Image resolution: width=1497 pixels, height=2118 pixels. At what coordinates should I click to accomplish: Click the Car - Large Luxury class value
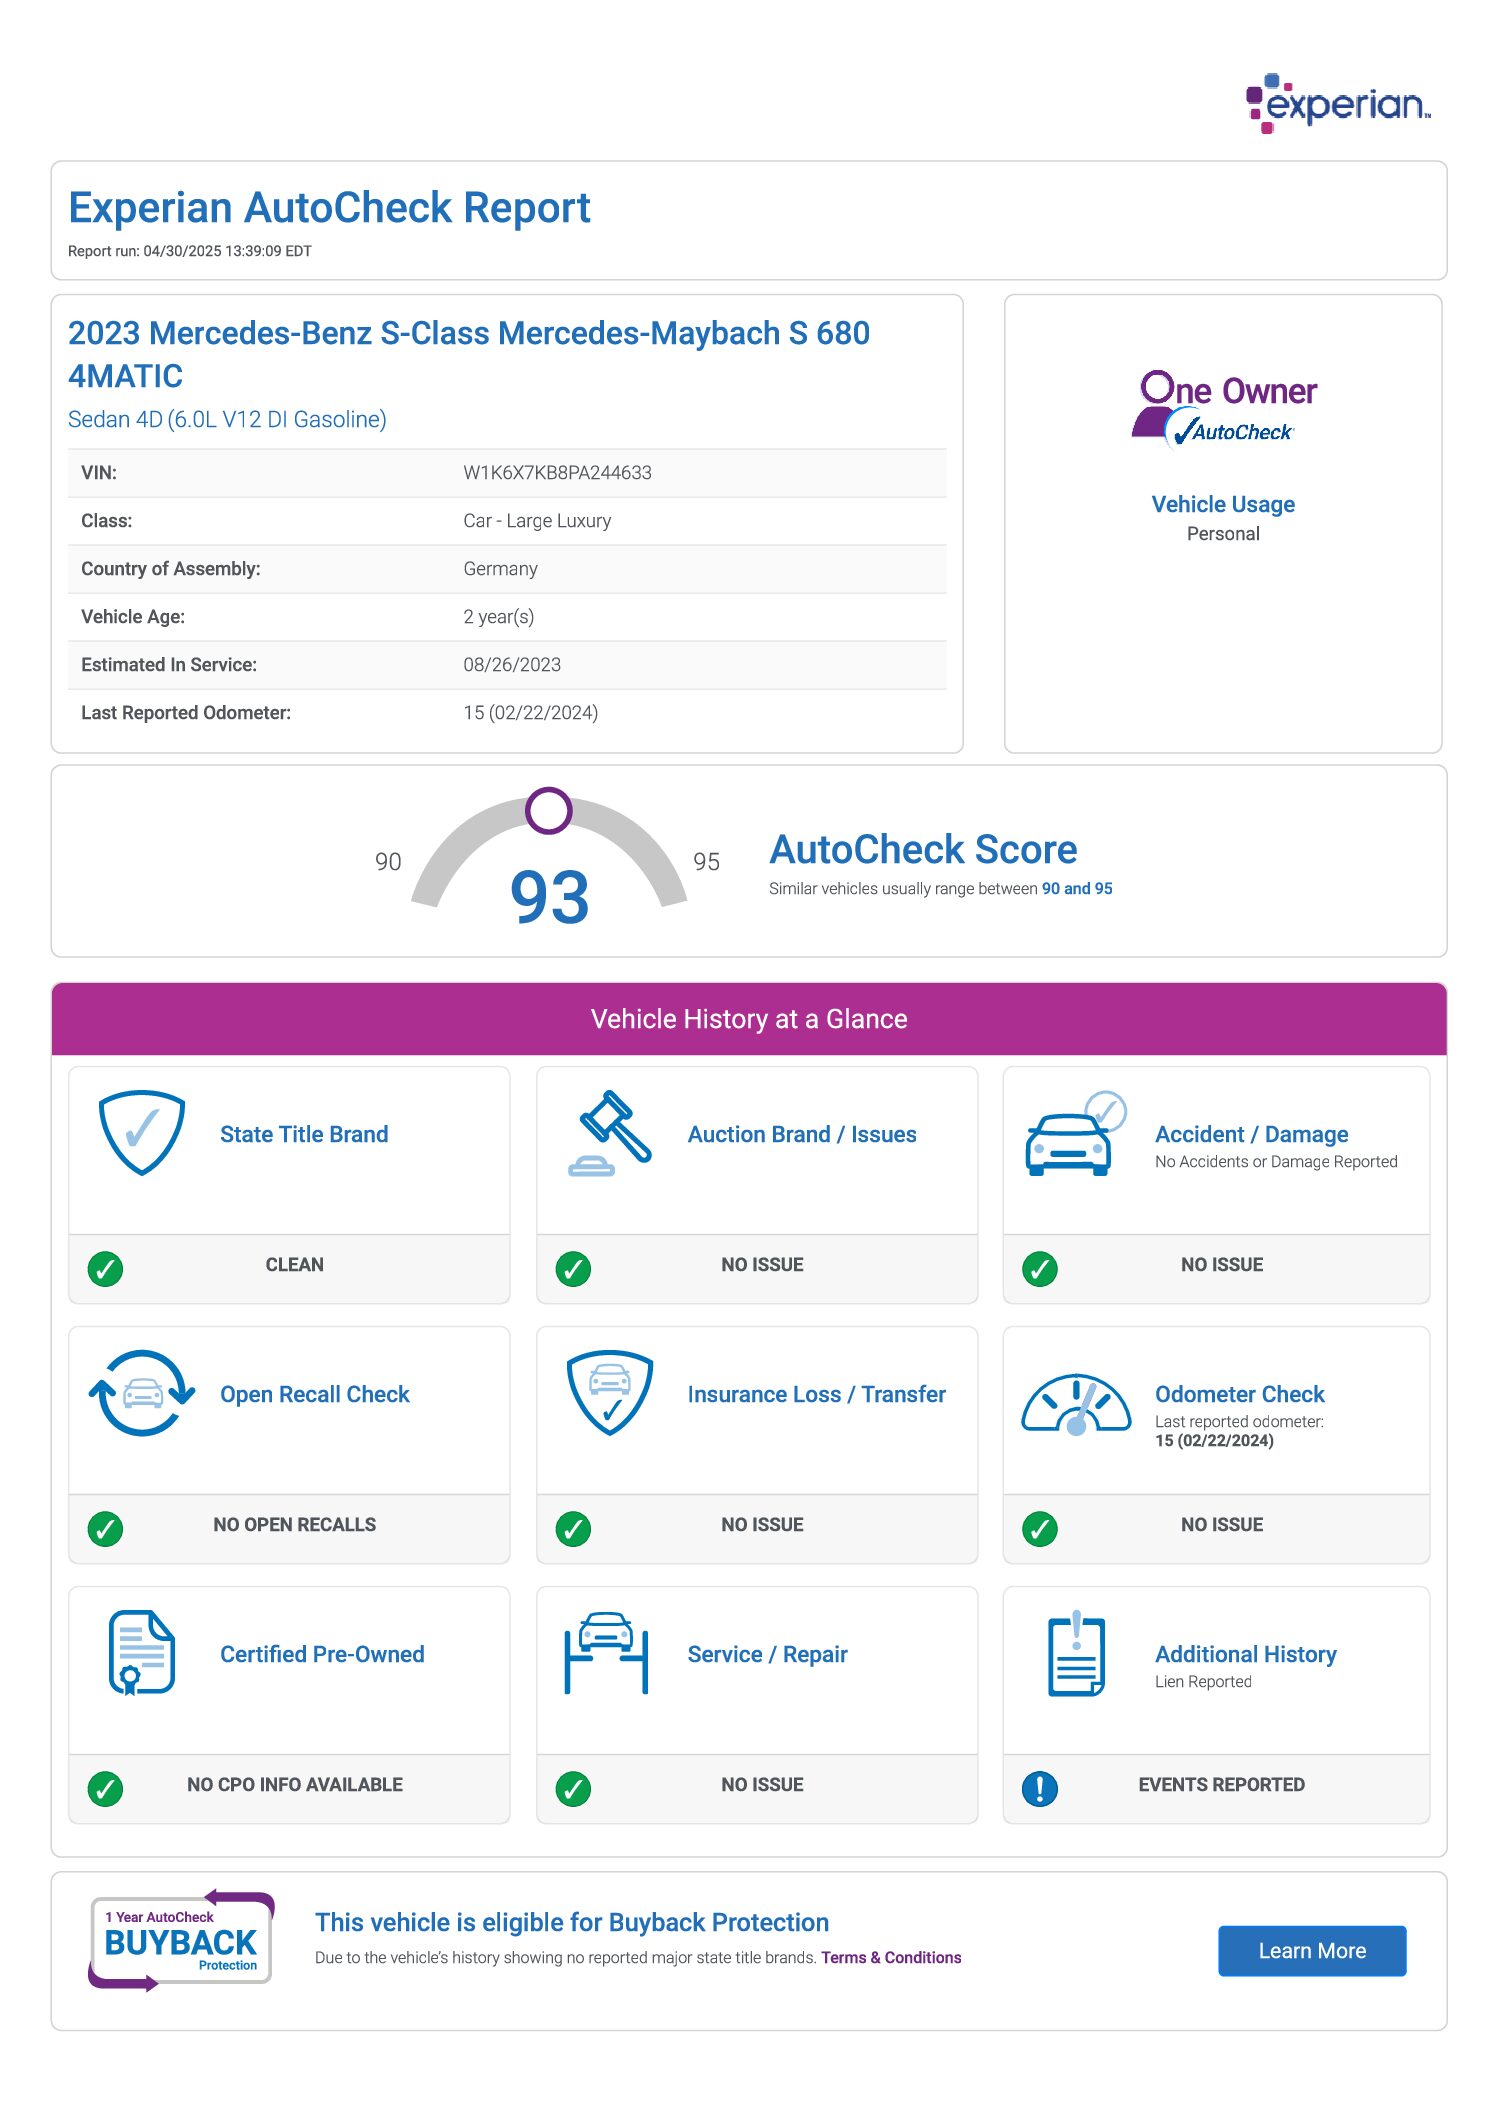(537, 521)
